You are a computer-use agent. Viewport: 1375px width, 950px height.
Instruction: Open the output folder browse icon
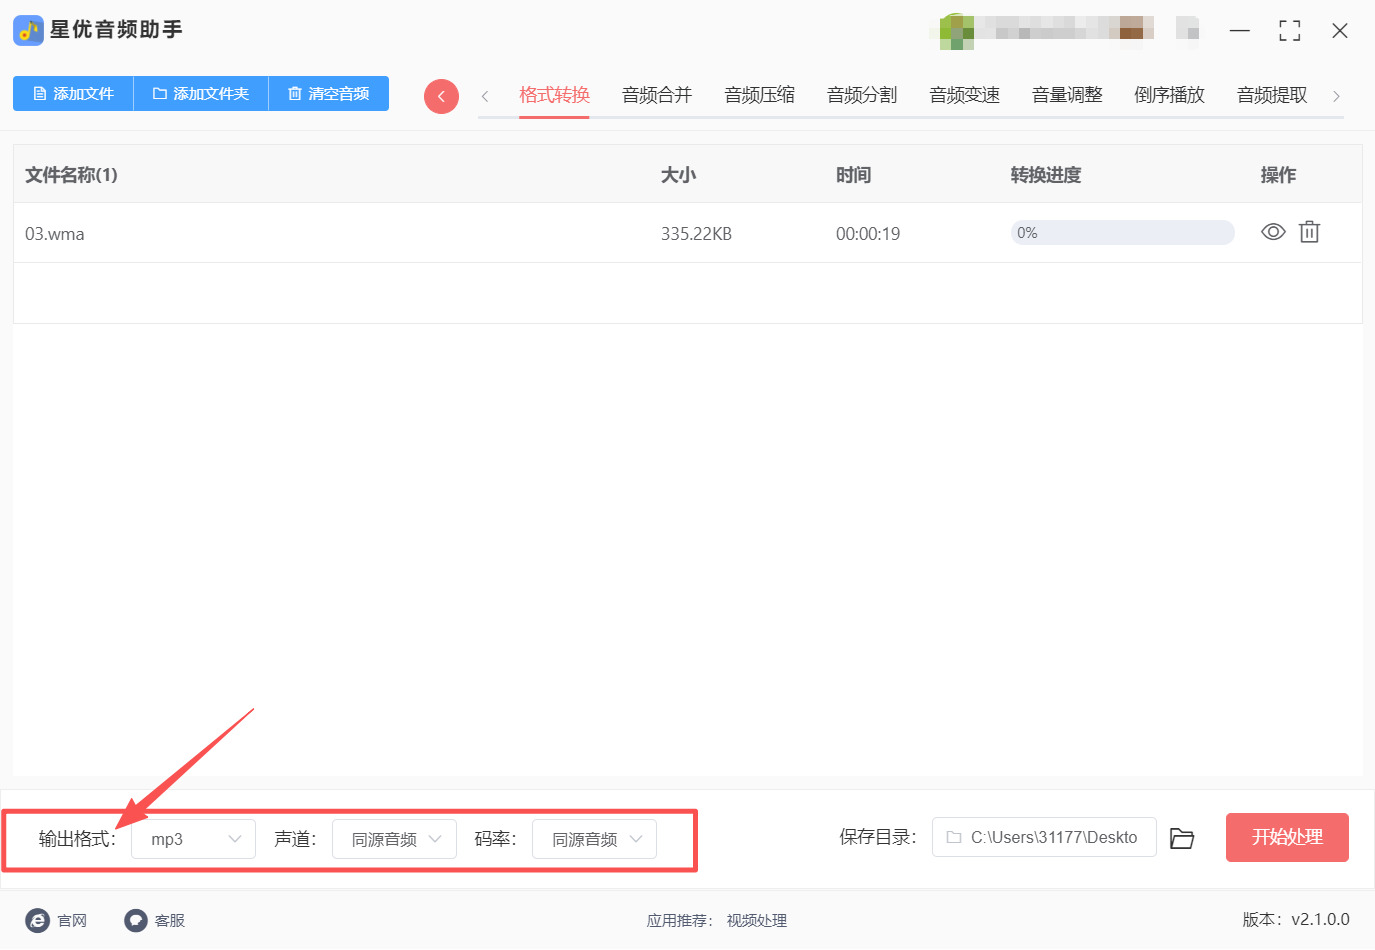point(1182,838)
